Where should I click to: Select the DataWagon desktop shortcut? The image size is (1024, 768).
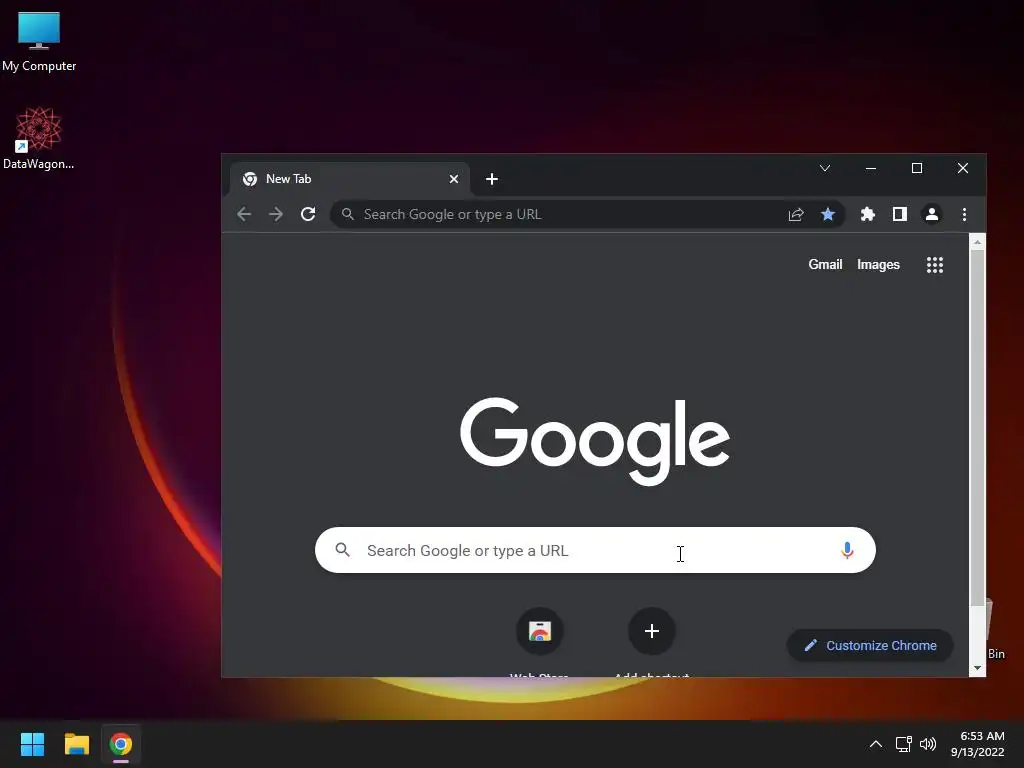[x=39, y=138]
